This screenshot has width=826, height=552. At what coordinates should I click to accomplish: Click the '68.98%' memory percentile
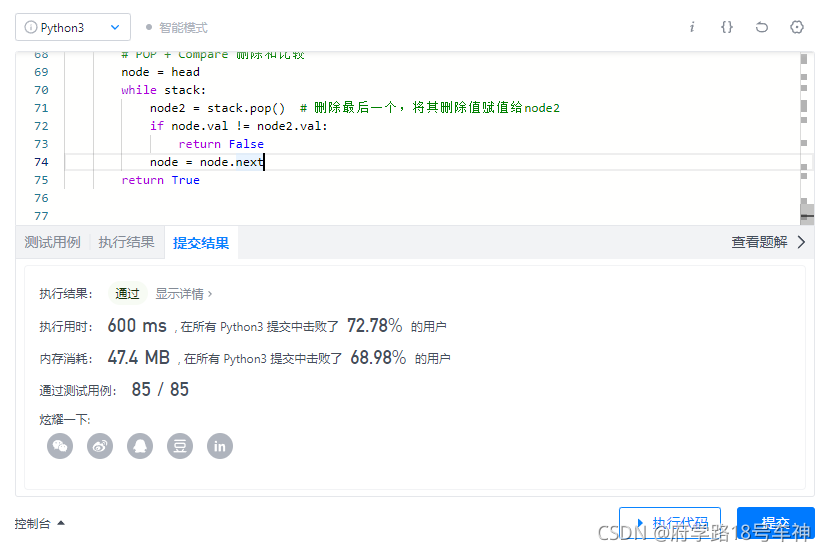378,358
